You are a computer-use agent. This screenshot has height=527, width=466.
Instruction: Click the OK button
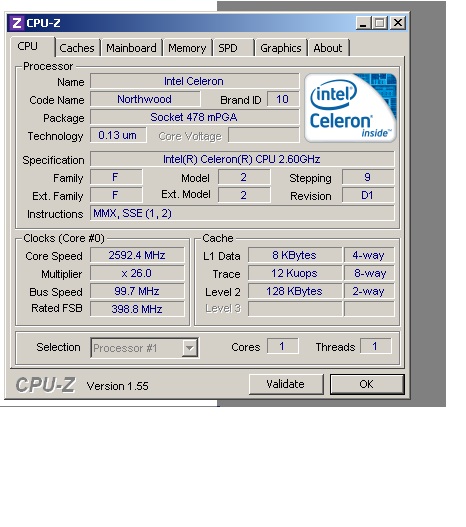[x=367, y=384]
